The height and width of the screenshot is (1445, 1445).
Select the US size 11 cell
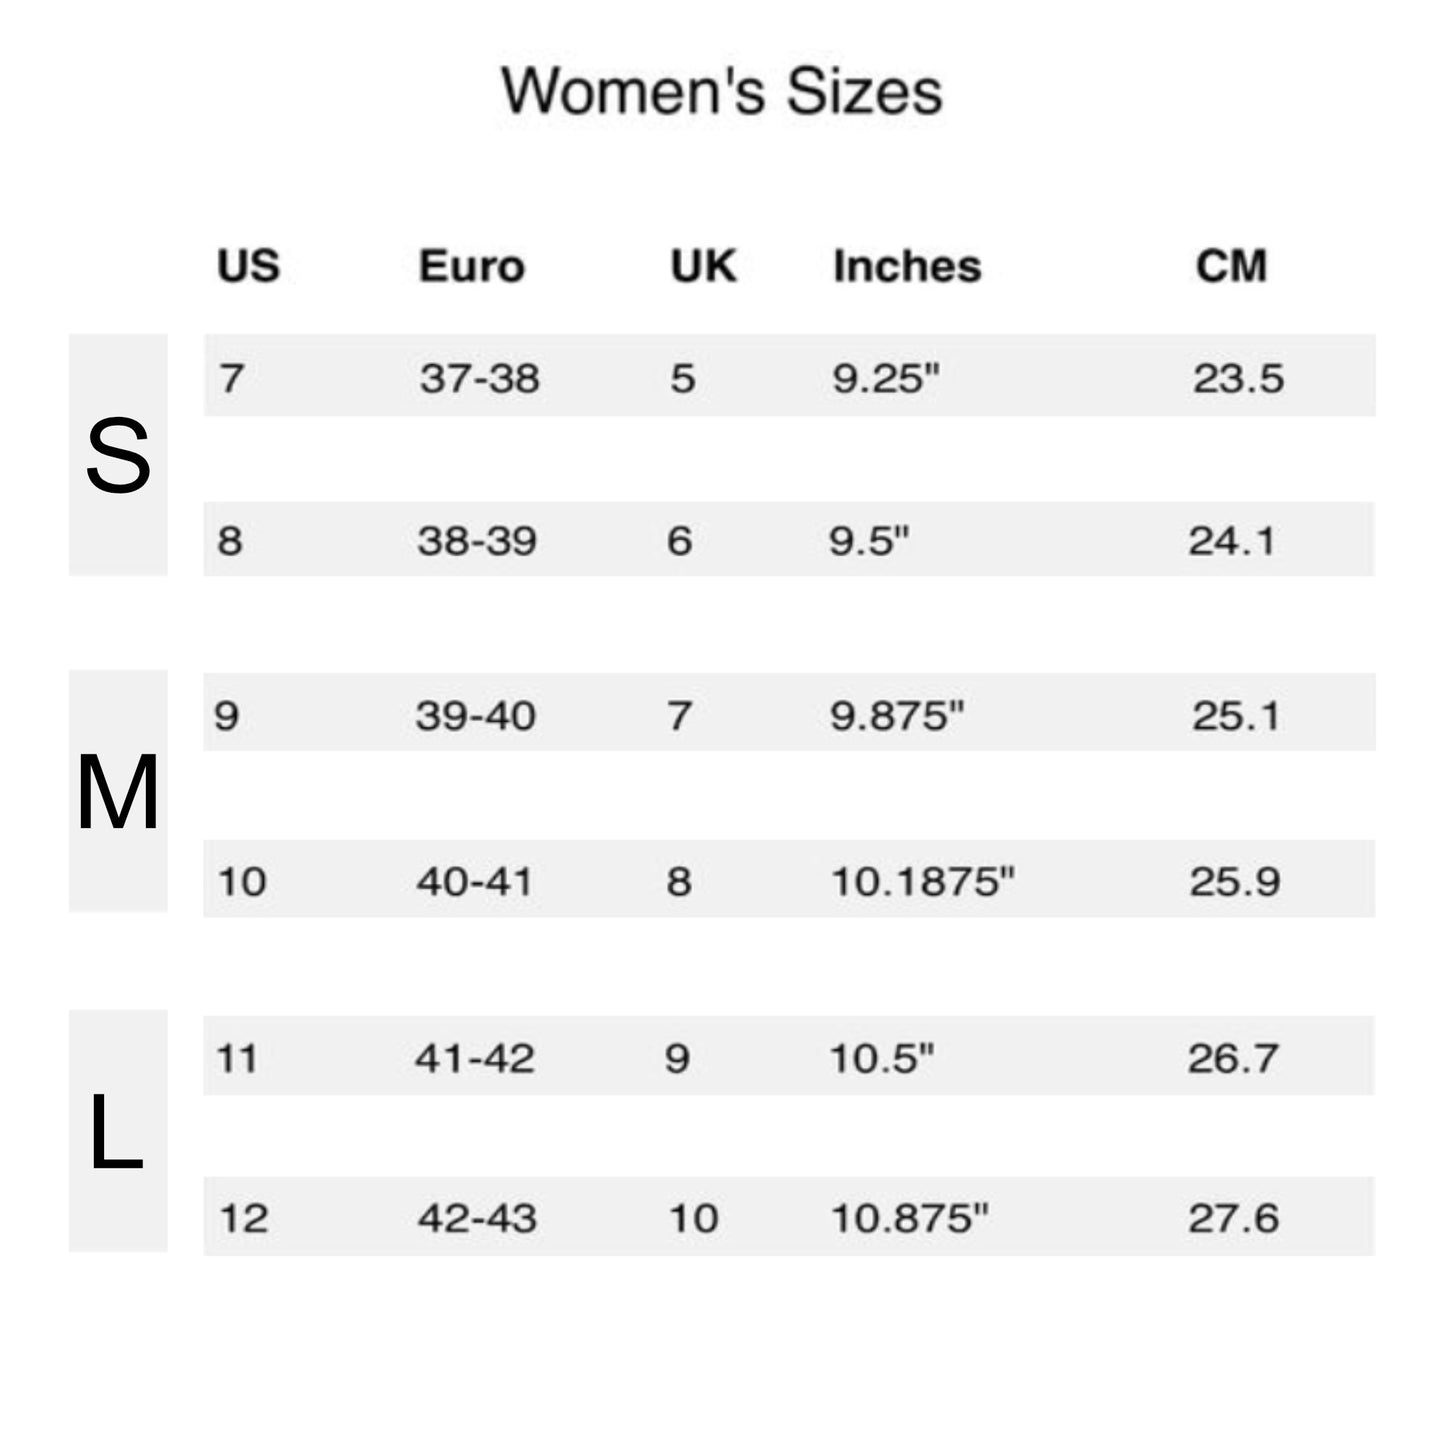click(x=237, y=1057)
